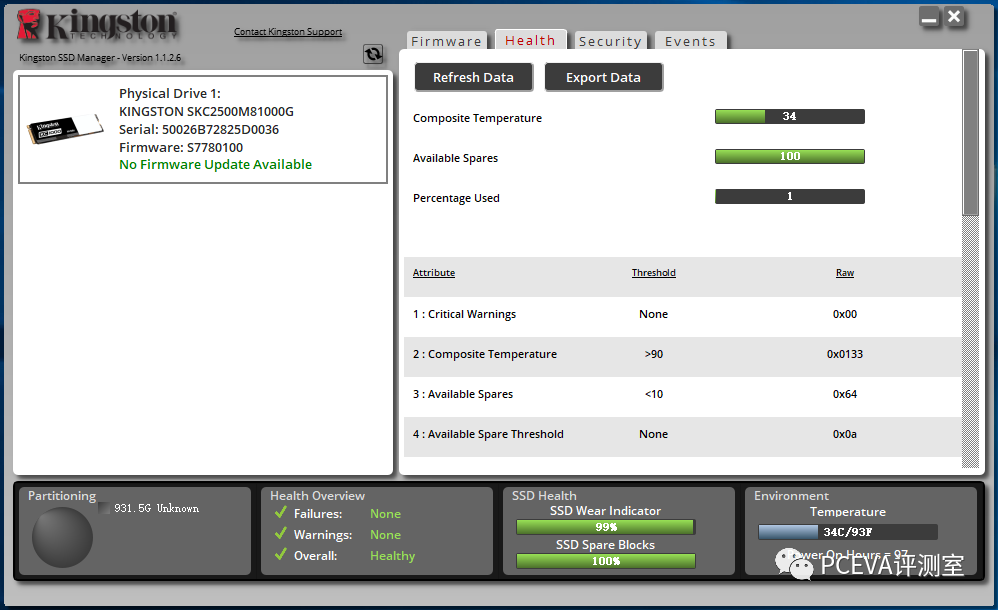998x610 pixels.
Task: Click the Failures 'None' status value
Action: click(x=385, y=513)
